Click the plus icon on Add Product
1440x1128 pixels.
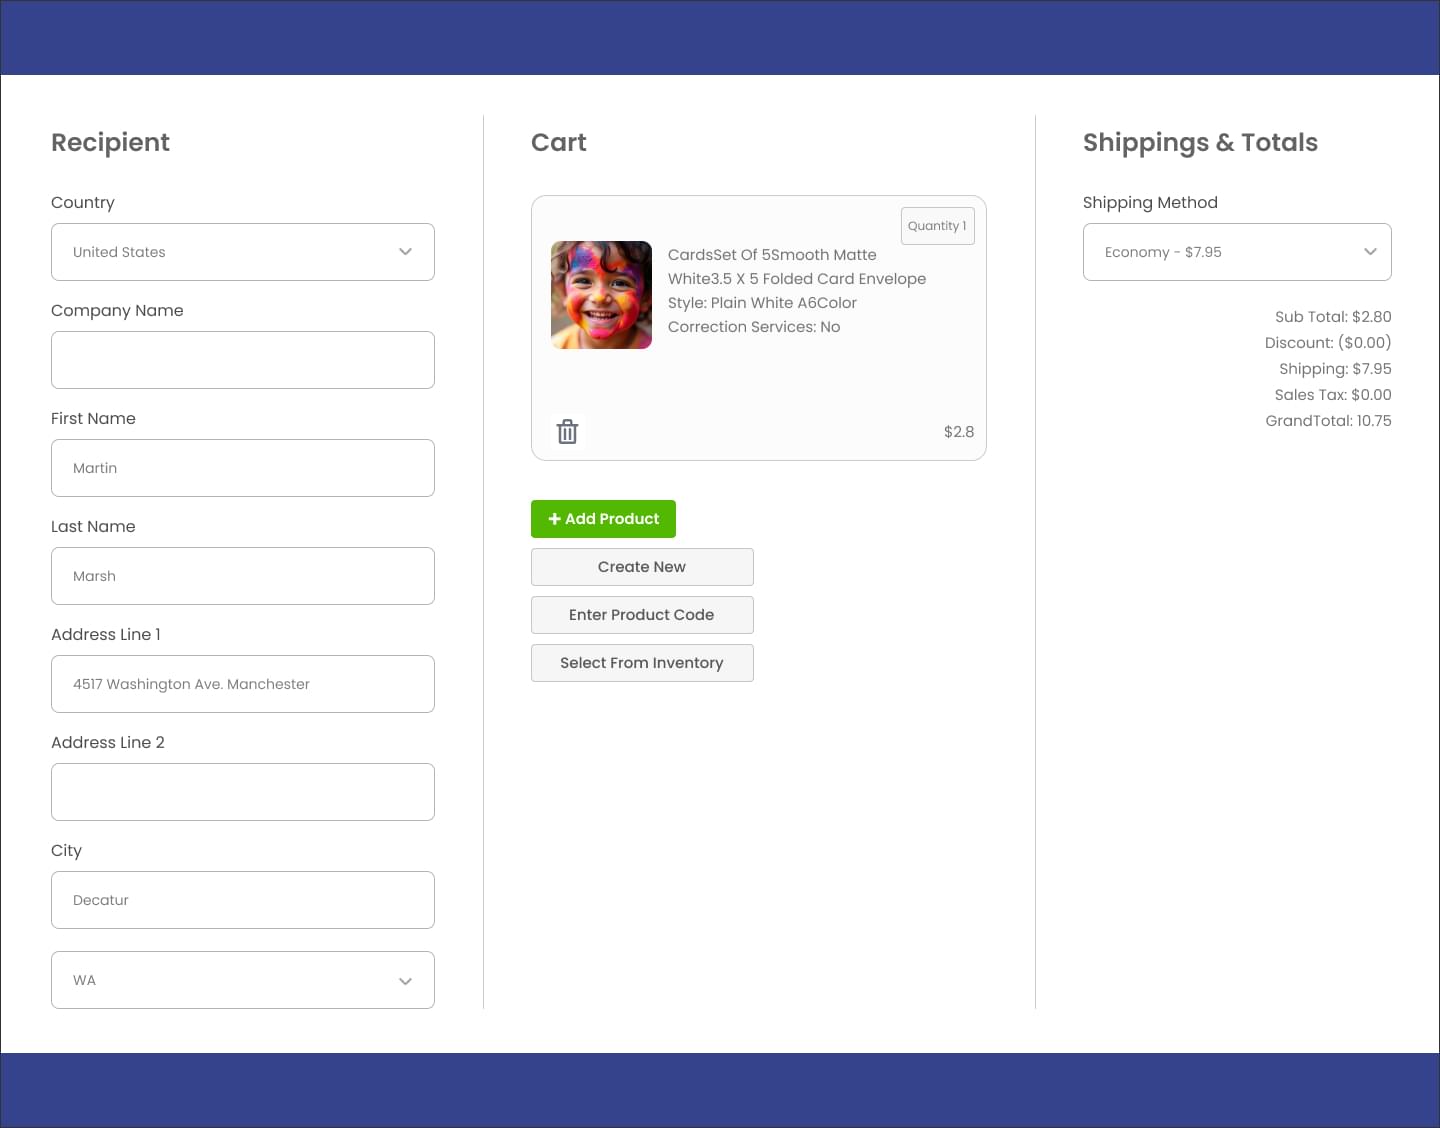click(x=554, y=519)
